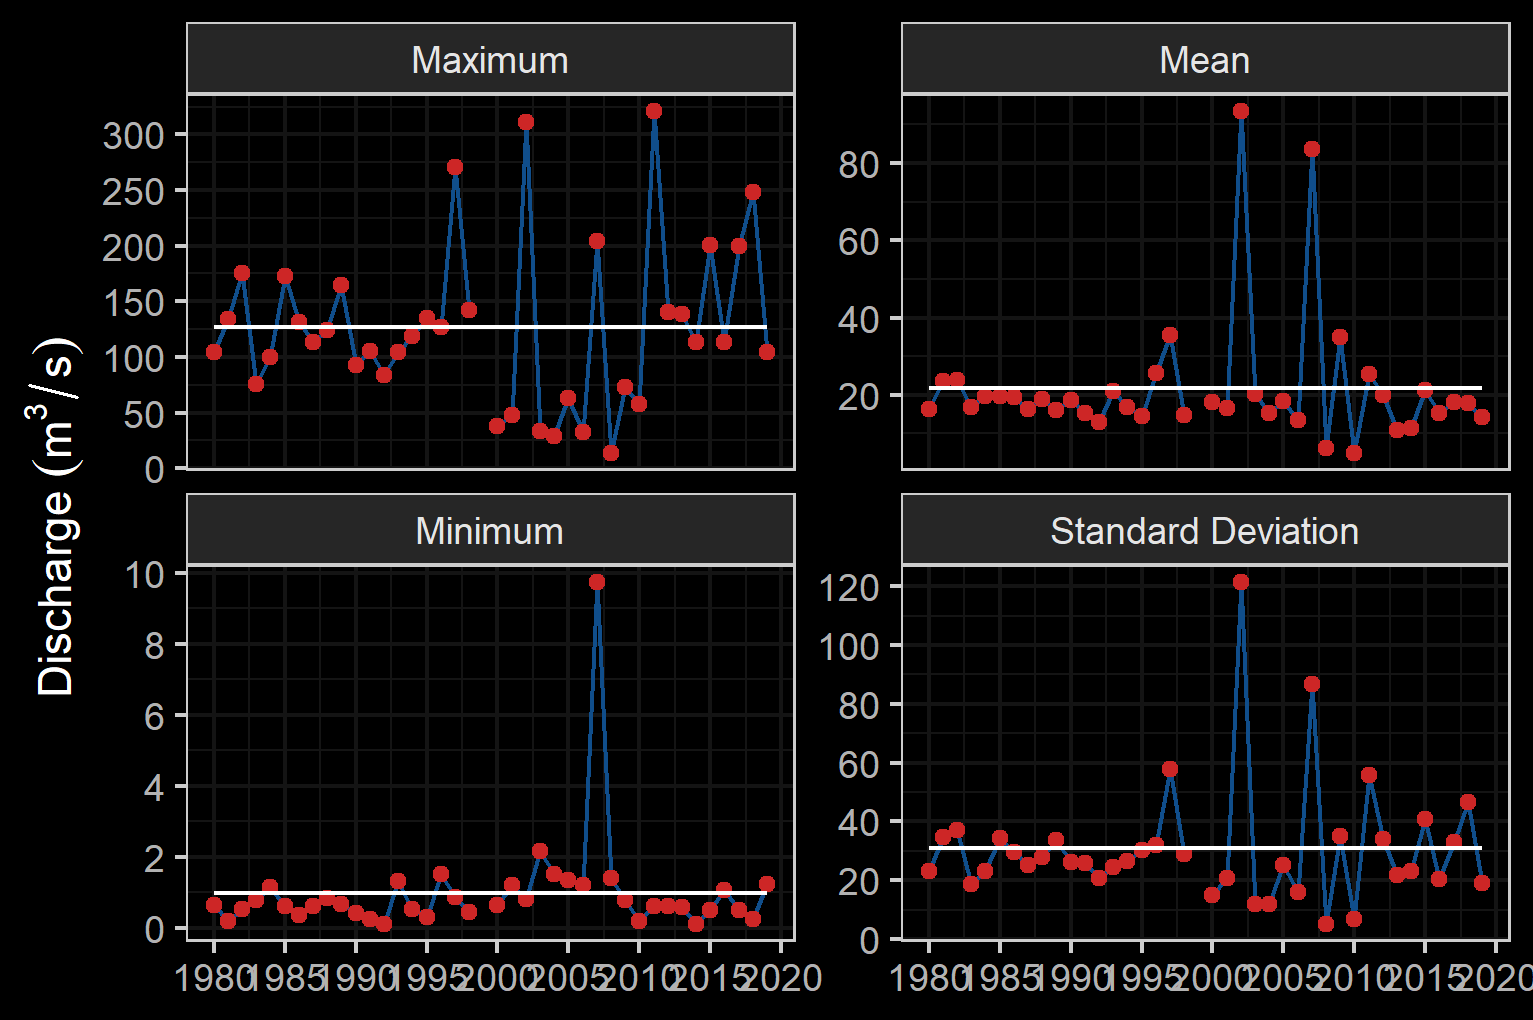Click the Discharge (m³/s) axis label
The image size is (1533, 1020).
click(56, 517)
